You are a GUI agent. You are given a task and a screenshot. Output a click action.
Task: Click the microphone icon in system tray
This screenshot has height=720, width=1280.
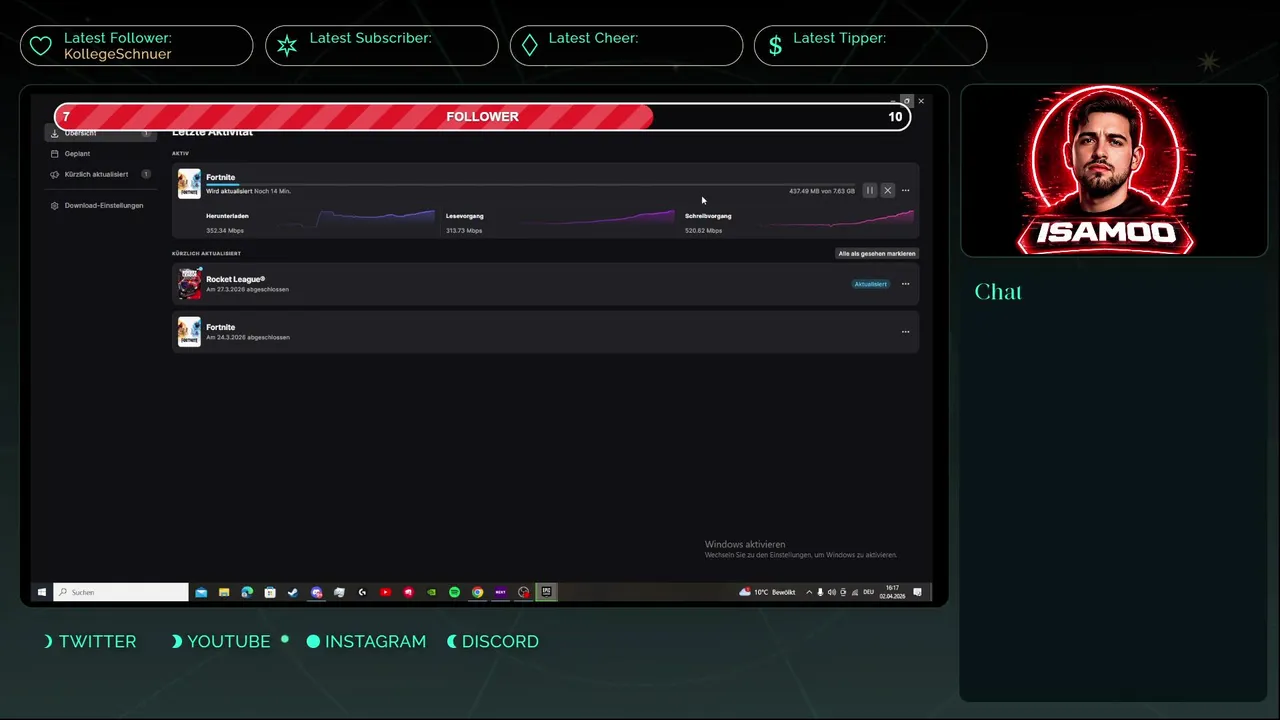(821, 592)
